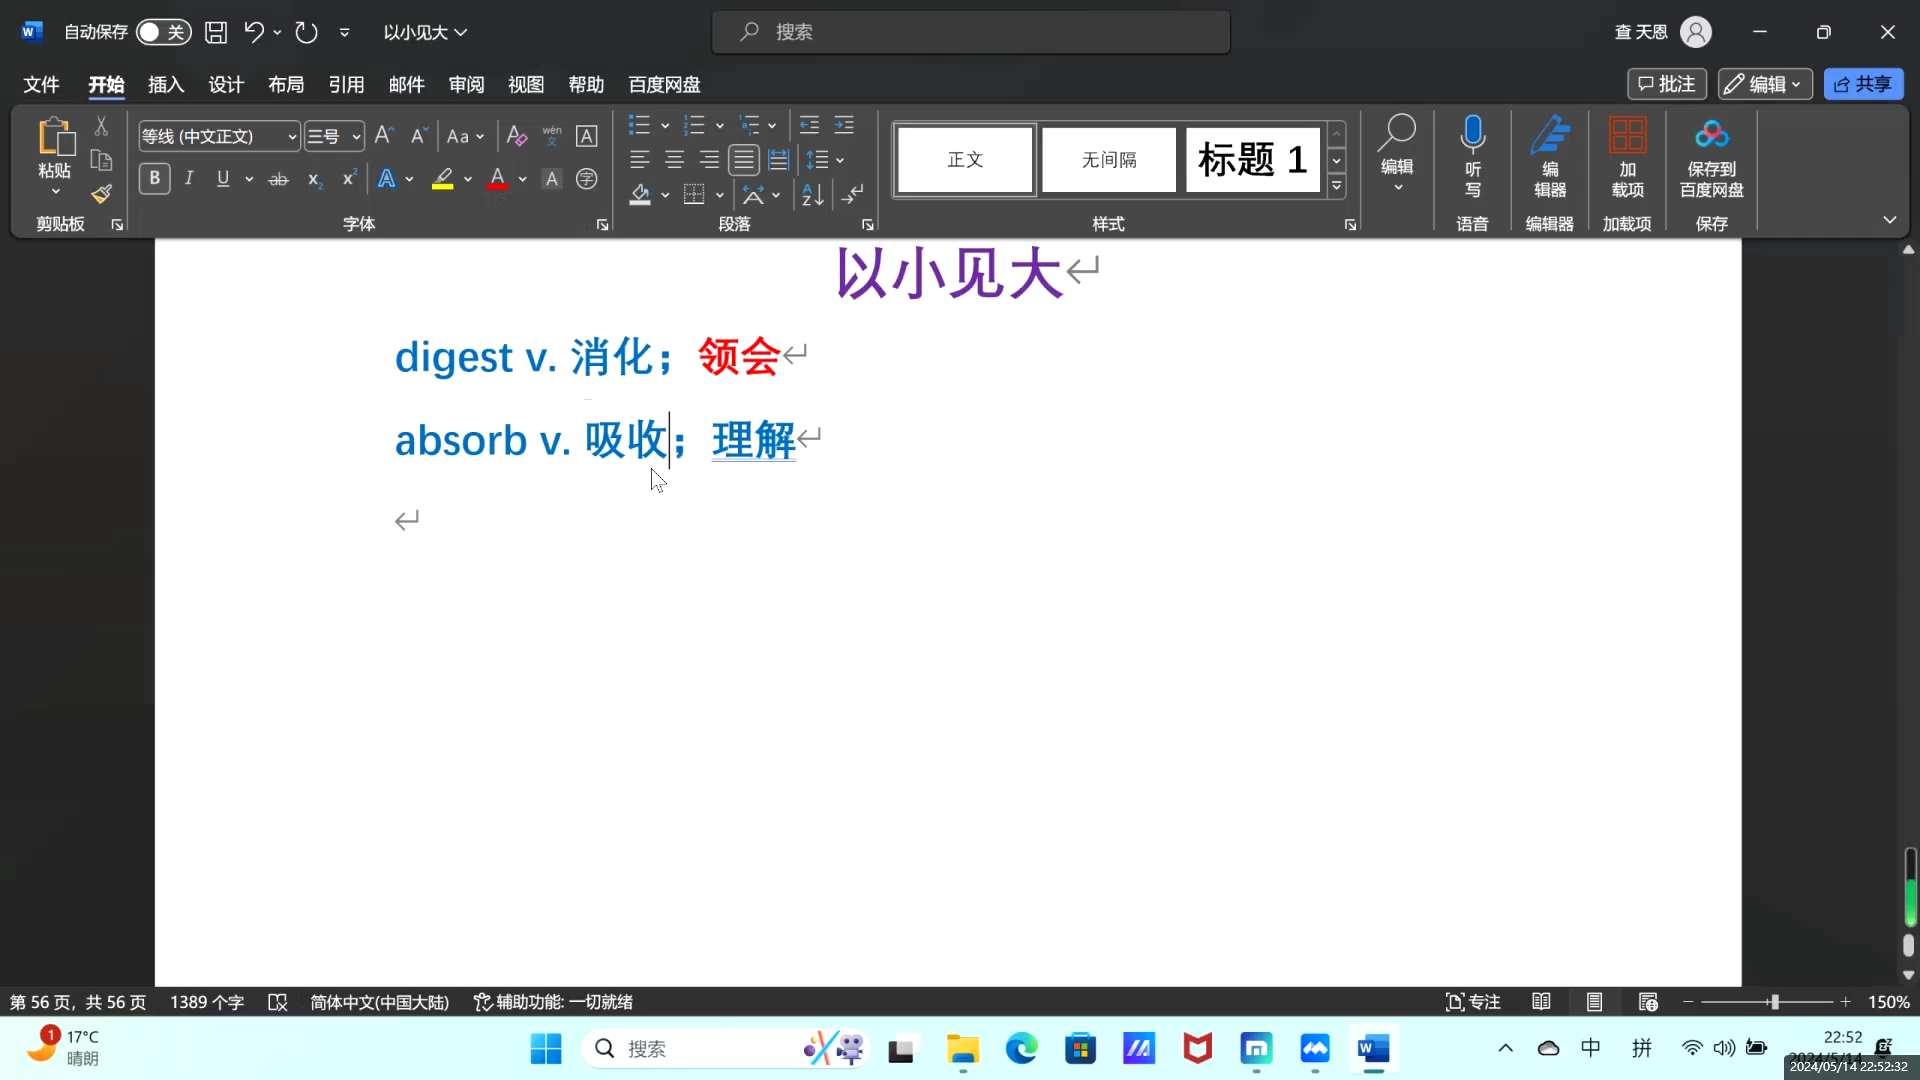The image size is (1920, 1080).
Task: Open the change case (Aa) dropdown
Action: 466,136
